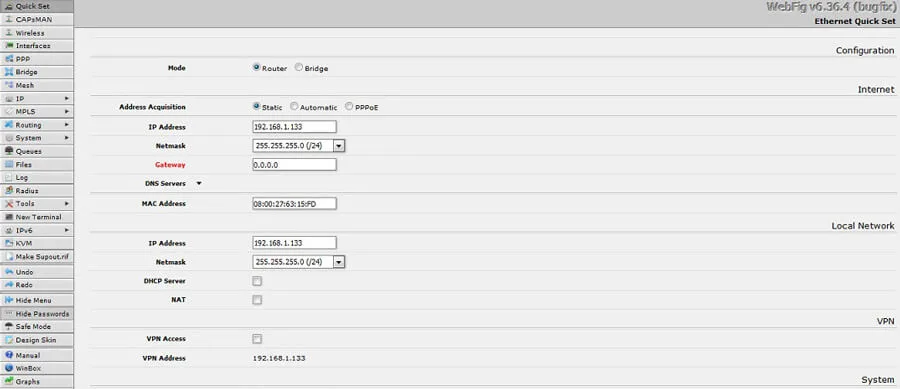Click the Design Skin icon
The width and height of the screenshot is (900, 389).
(9, 340)
